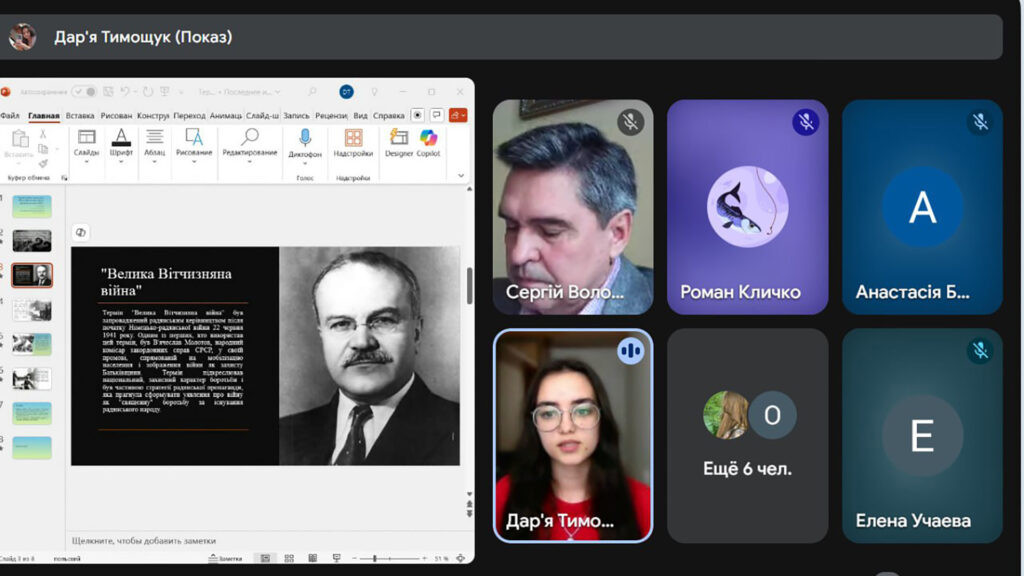This screenshot has width=1024, height=576.
Task: Open the Слайд-шоу tab
Action: [x=263, y=116]
